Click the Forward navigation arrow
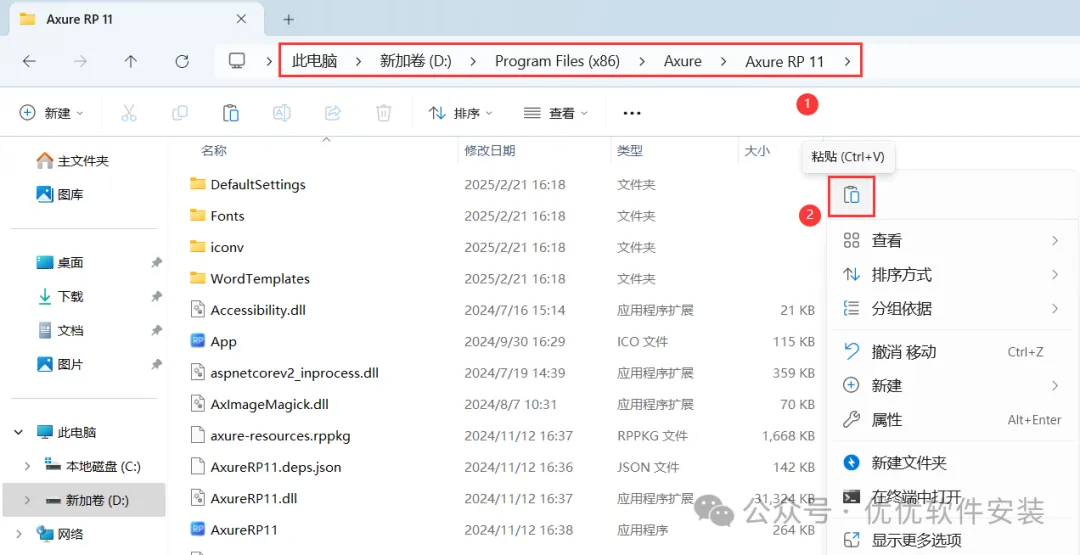1080x555 pixels. coord(80,61)
